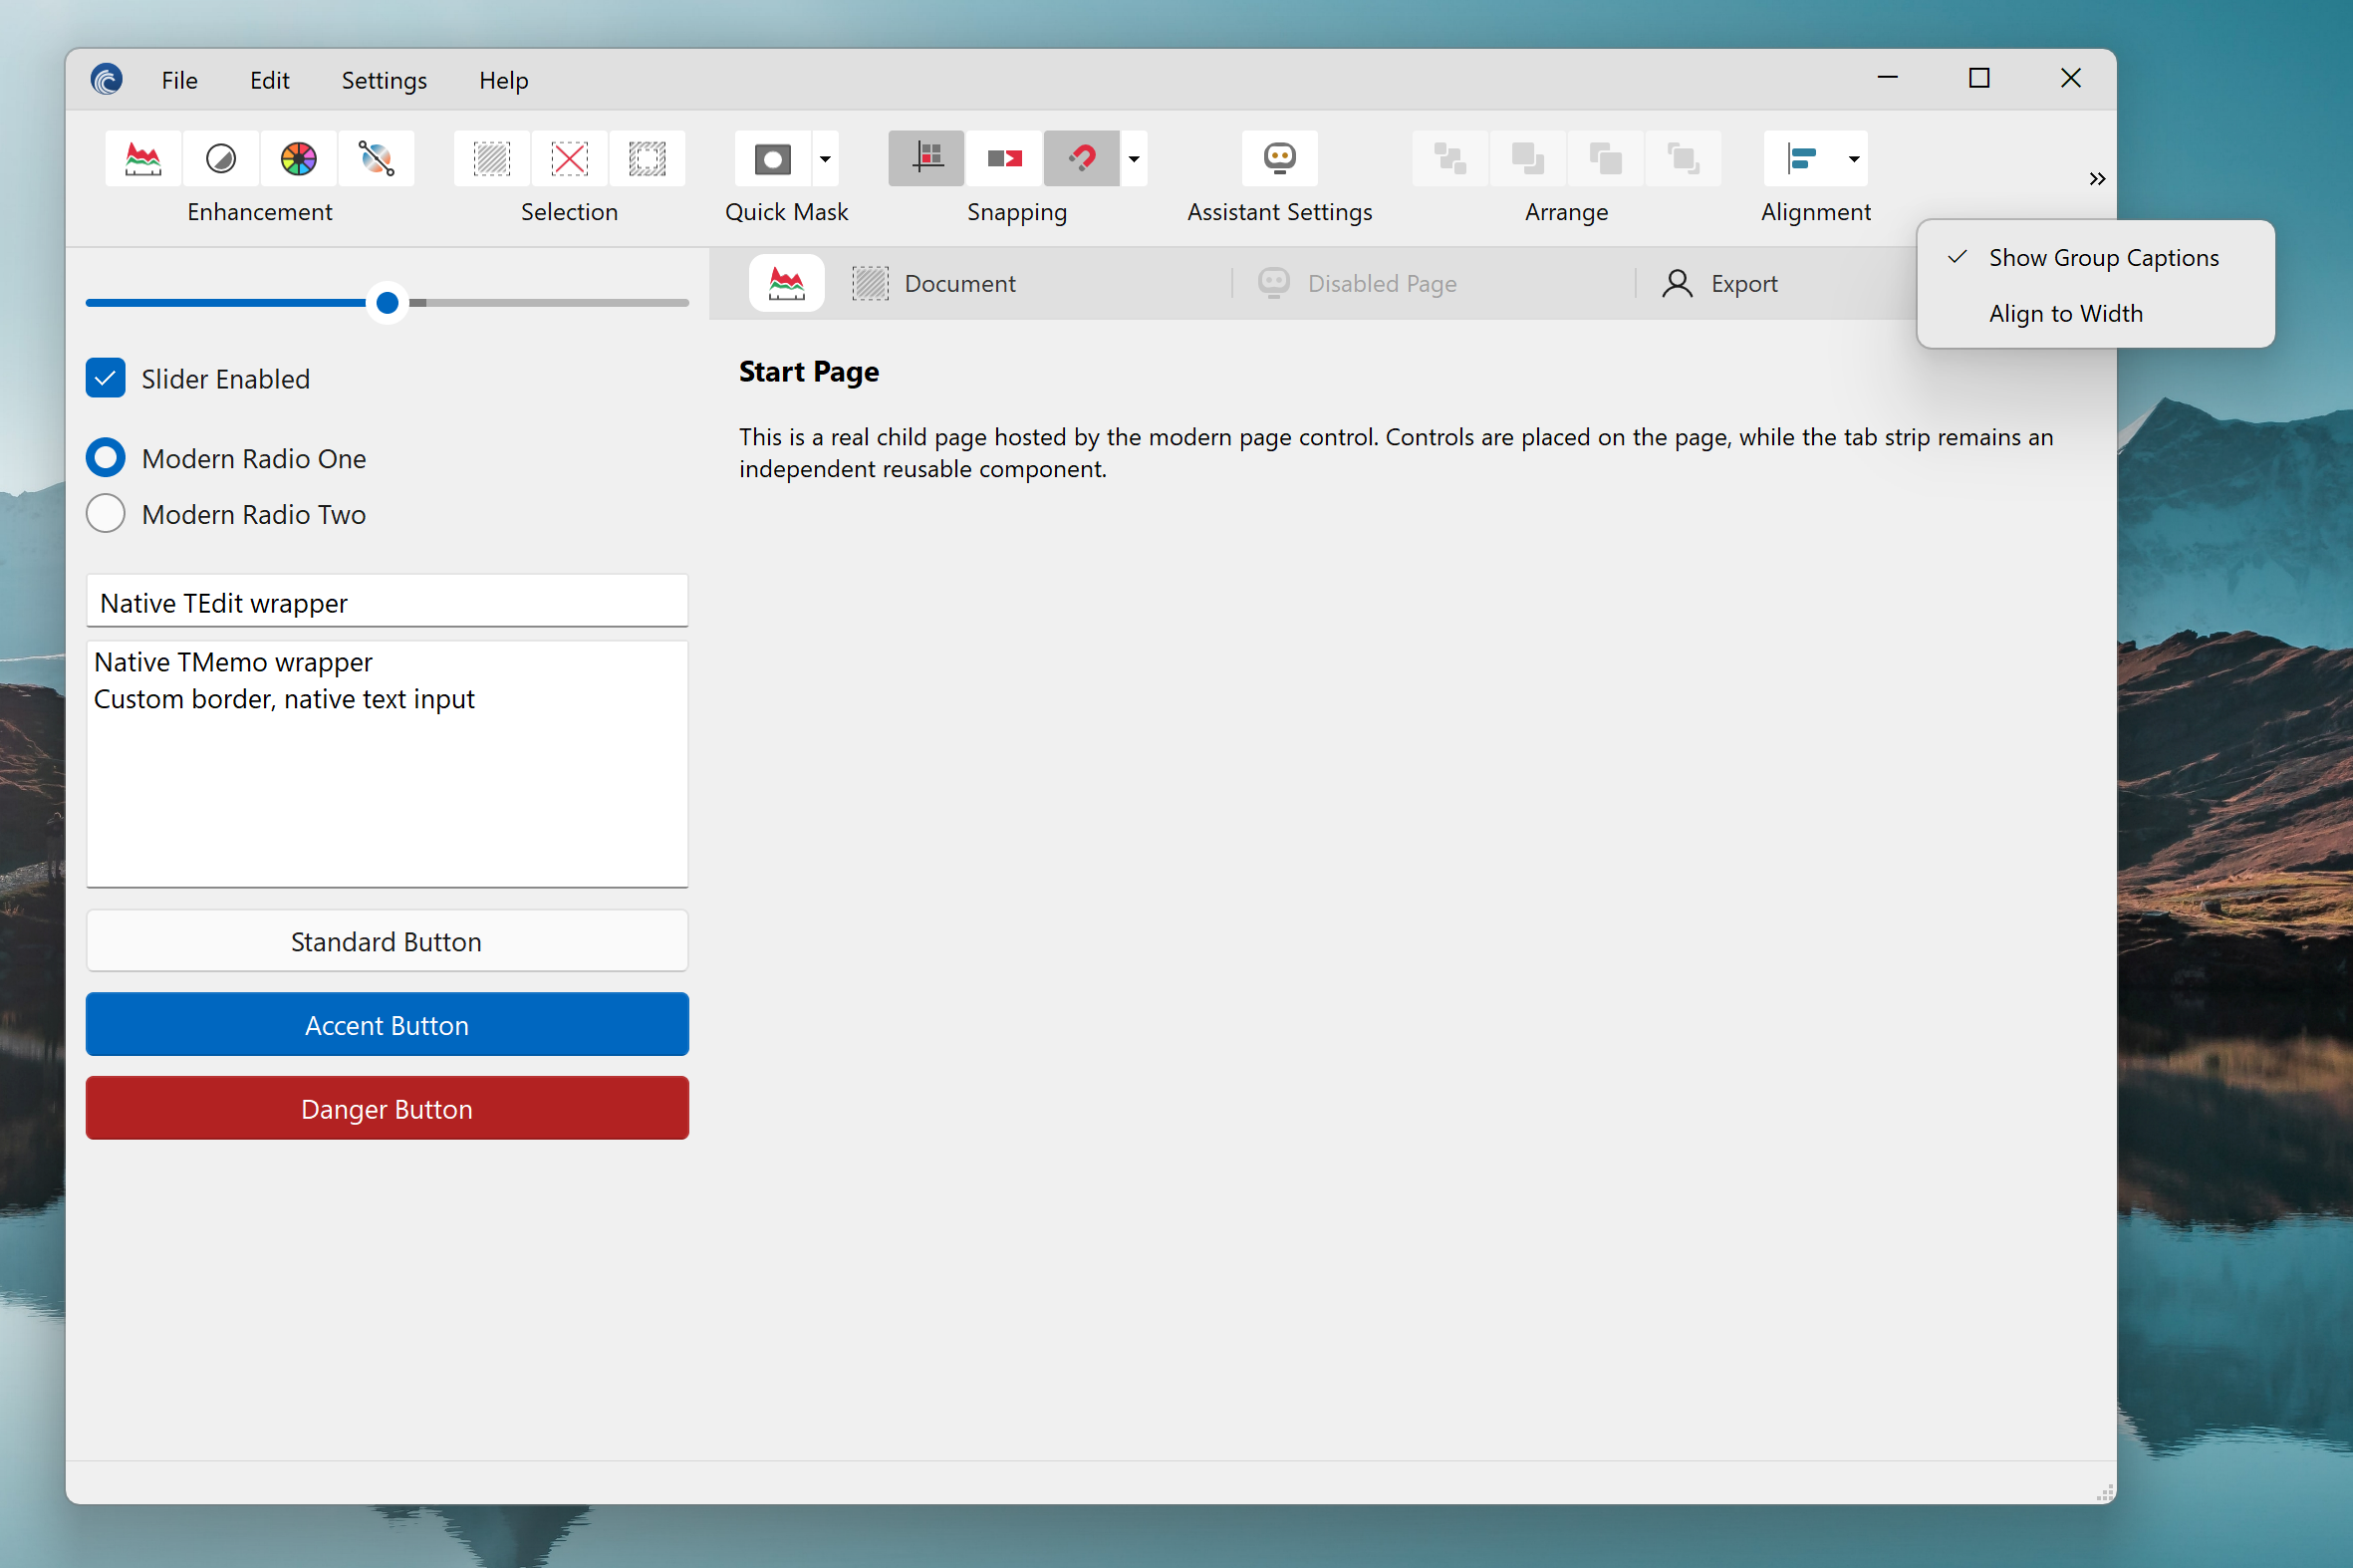Click the window resize grip in the corner

2104,1492
